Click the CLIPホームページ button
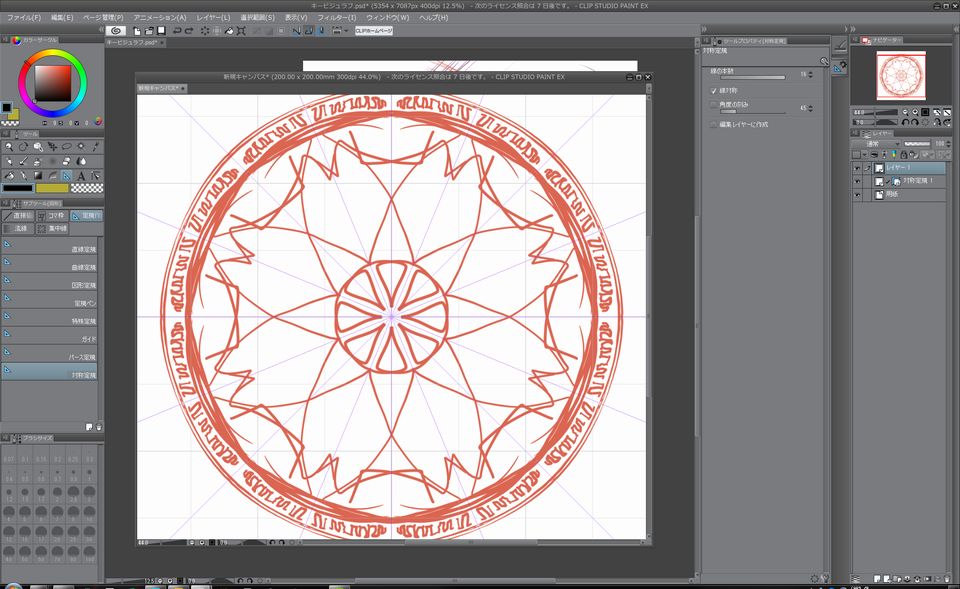The image size is (960, 589). coord(373,31)
